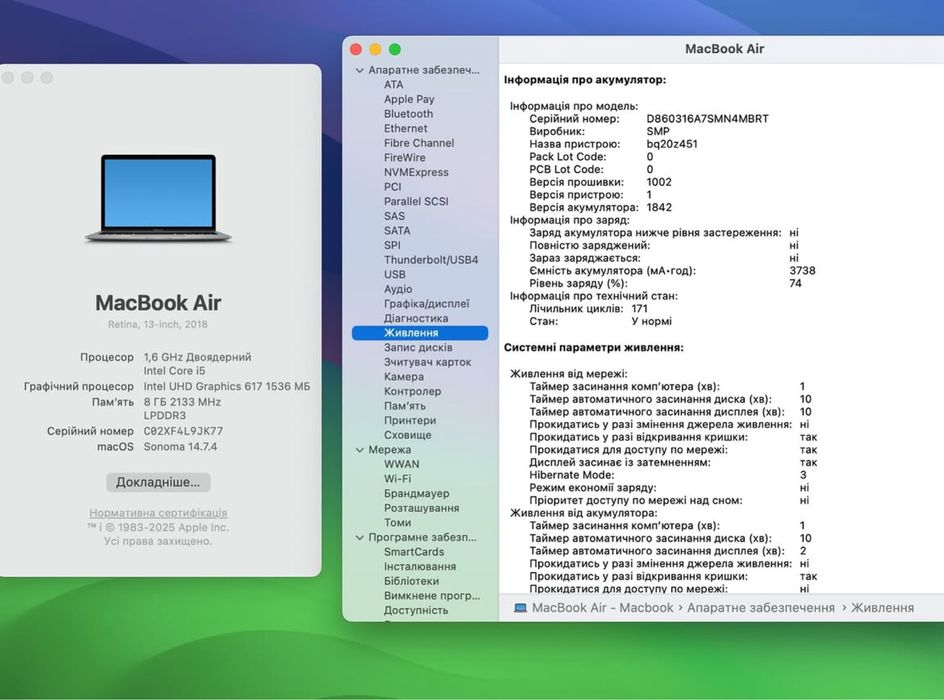Collapse the Апаратне забезпечення tree section

tap(359, 70)
